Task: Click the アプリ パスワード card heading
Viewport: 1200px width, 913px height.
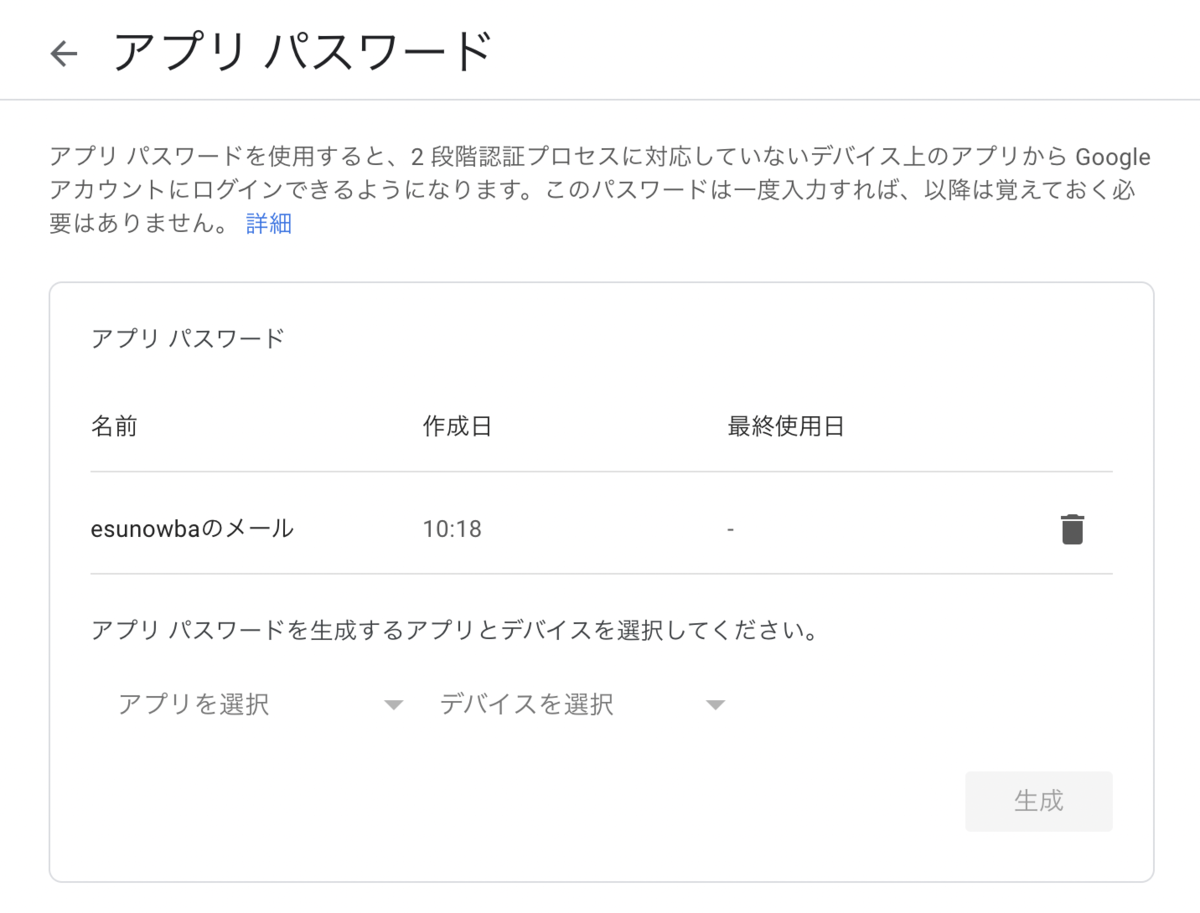Action: (188, 338)
